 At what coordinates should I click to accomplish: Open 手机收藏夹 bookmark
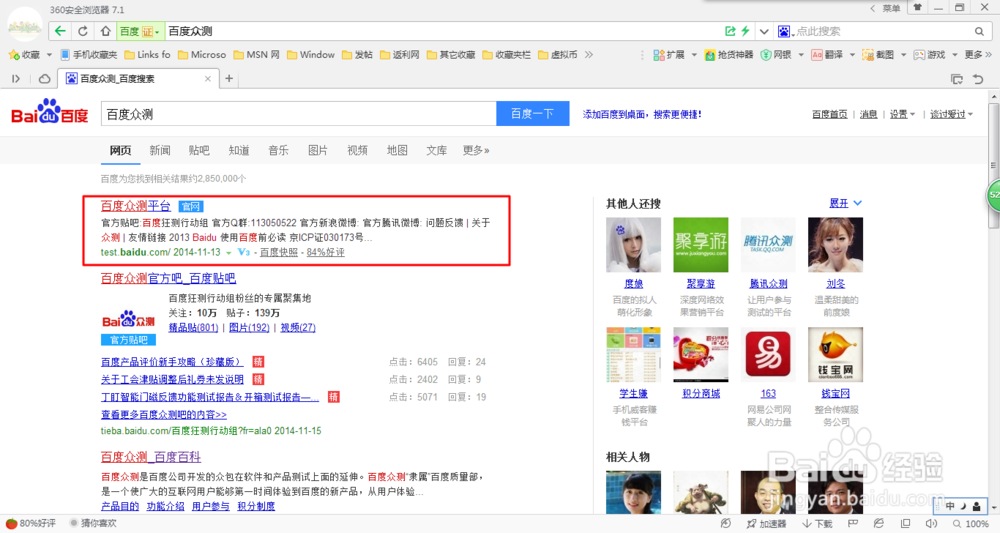coord(89,55)
